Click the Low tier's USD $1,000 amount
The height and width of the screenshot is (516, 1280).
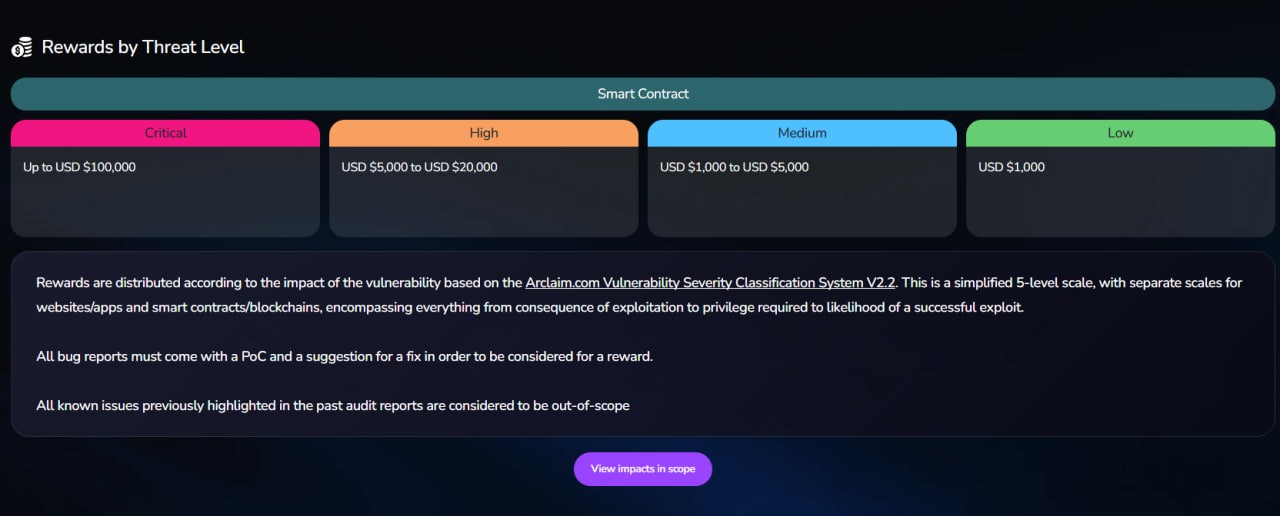[1011, 167]
